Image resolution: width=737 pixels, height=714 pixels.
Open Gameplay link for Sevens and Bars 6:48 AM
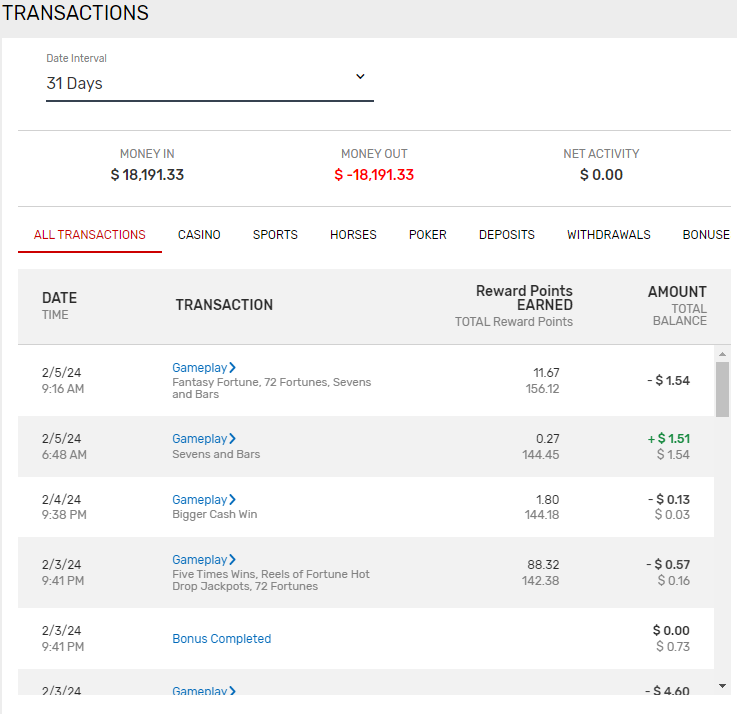pyautogui.click(x=200, y=439)
